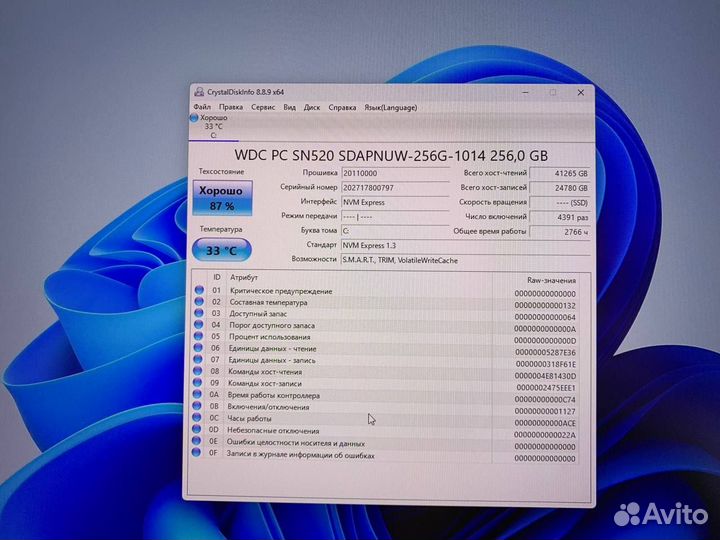Select attribute Команды хост-записи

click(264, 383)
